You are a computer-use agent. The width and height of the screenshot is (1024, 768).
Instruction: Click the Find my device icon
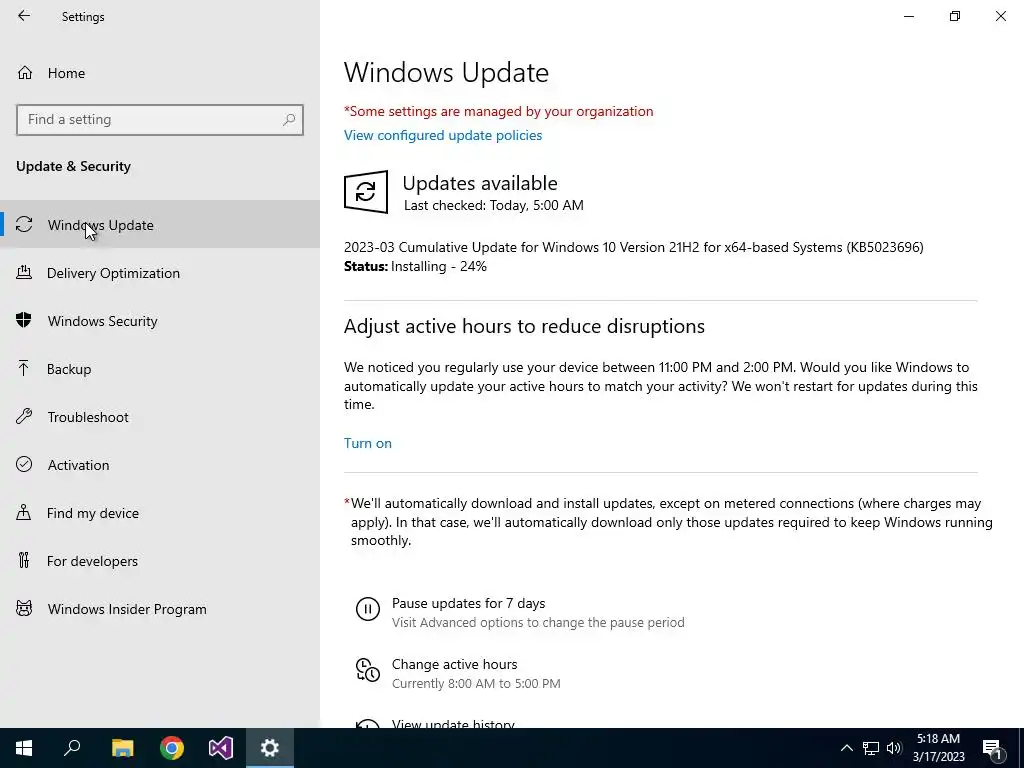pos(24,512)
